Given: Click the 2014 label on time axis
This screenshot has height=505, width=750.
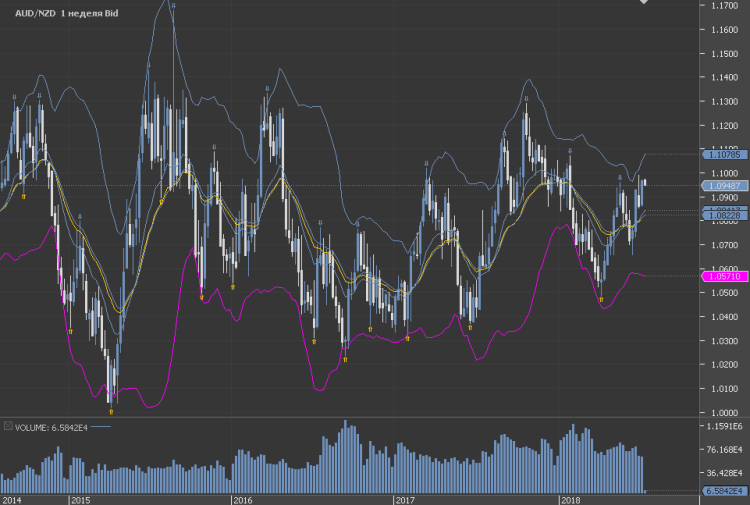Looking at the screenshot, I should (11, 501).
